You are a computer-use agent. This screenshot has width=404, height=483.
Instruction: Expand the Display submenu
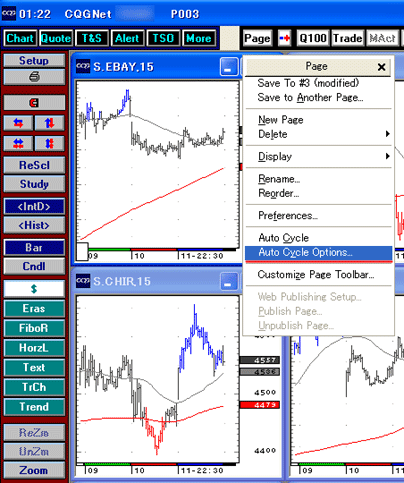(x=318, y=156)
